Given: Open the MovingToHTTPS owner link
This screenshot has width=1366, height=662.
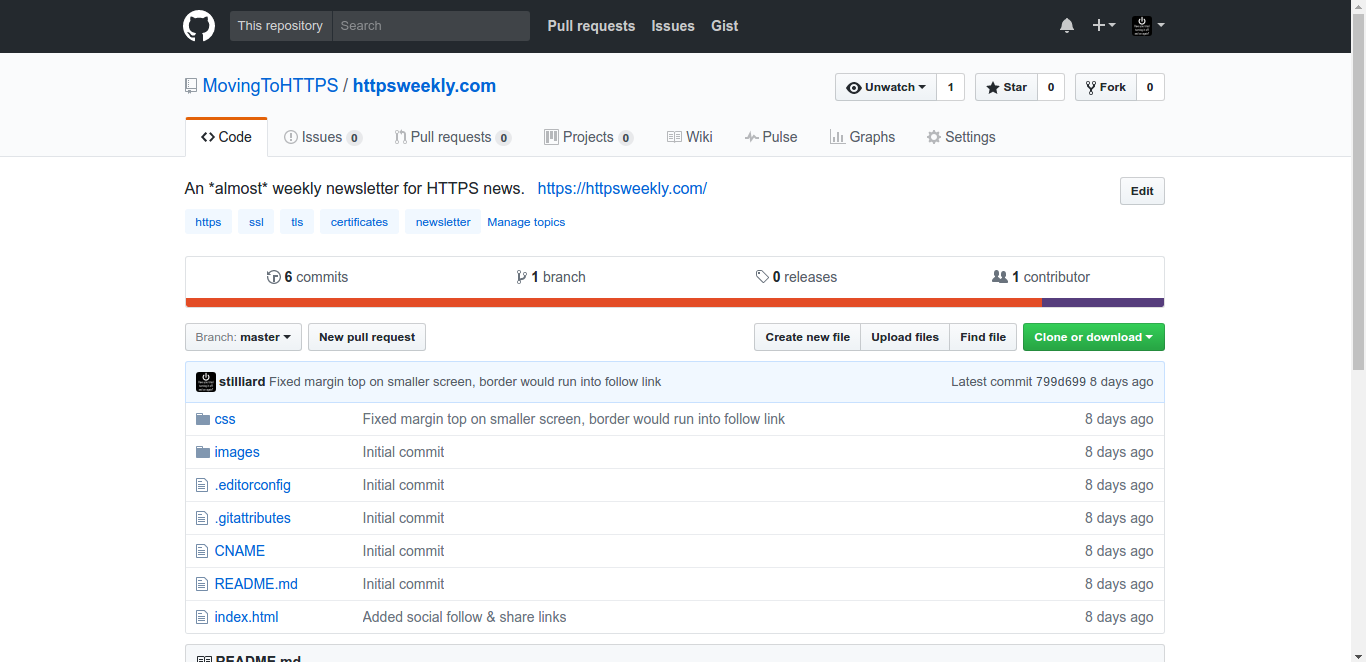Looking at the screenshot, I should 271,86.
